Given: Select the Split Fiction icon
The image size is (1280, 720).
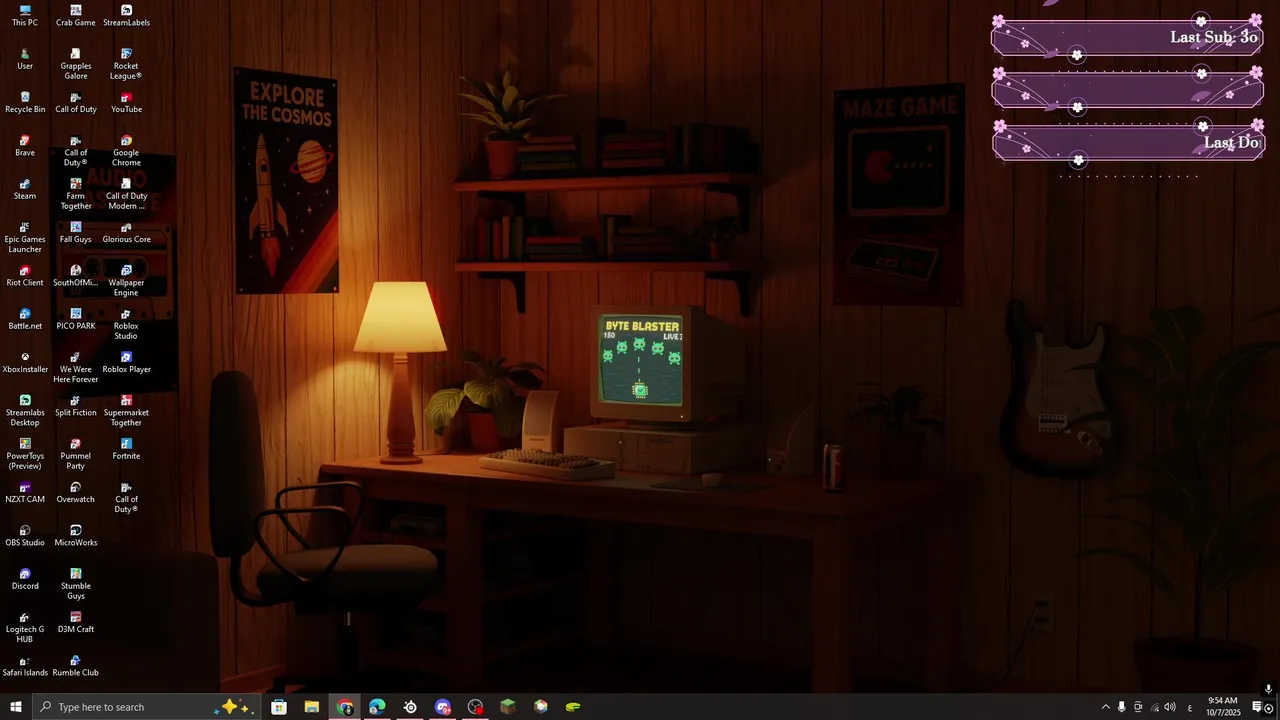Looking at the screenshot, I should (76, 406).
